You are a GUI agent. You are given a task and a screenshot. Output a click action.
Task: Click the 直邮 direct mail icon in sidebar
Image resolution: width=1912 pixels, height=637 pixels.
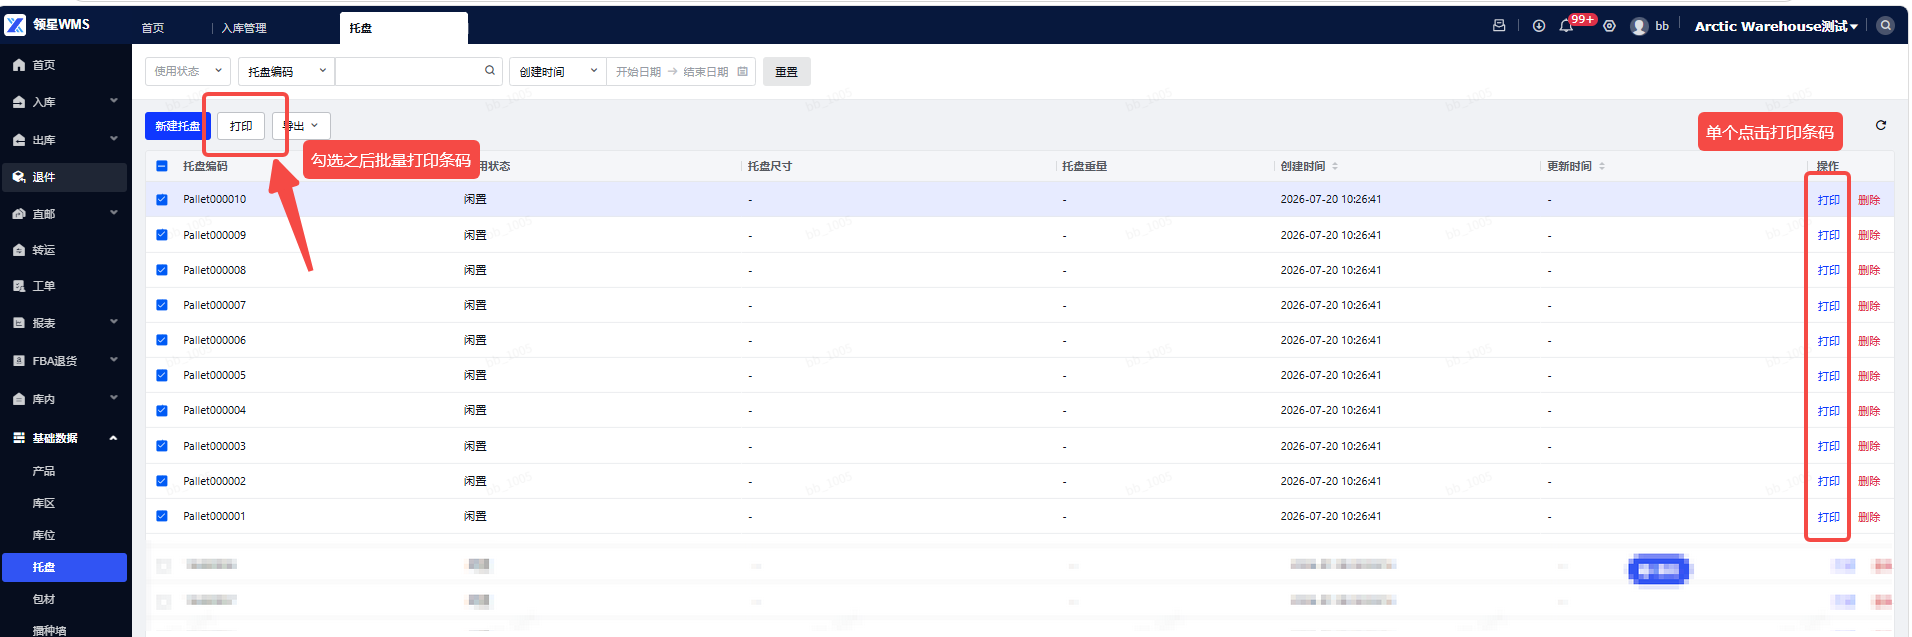(x=19, y=214)
